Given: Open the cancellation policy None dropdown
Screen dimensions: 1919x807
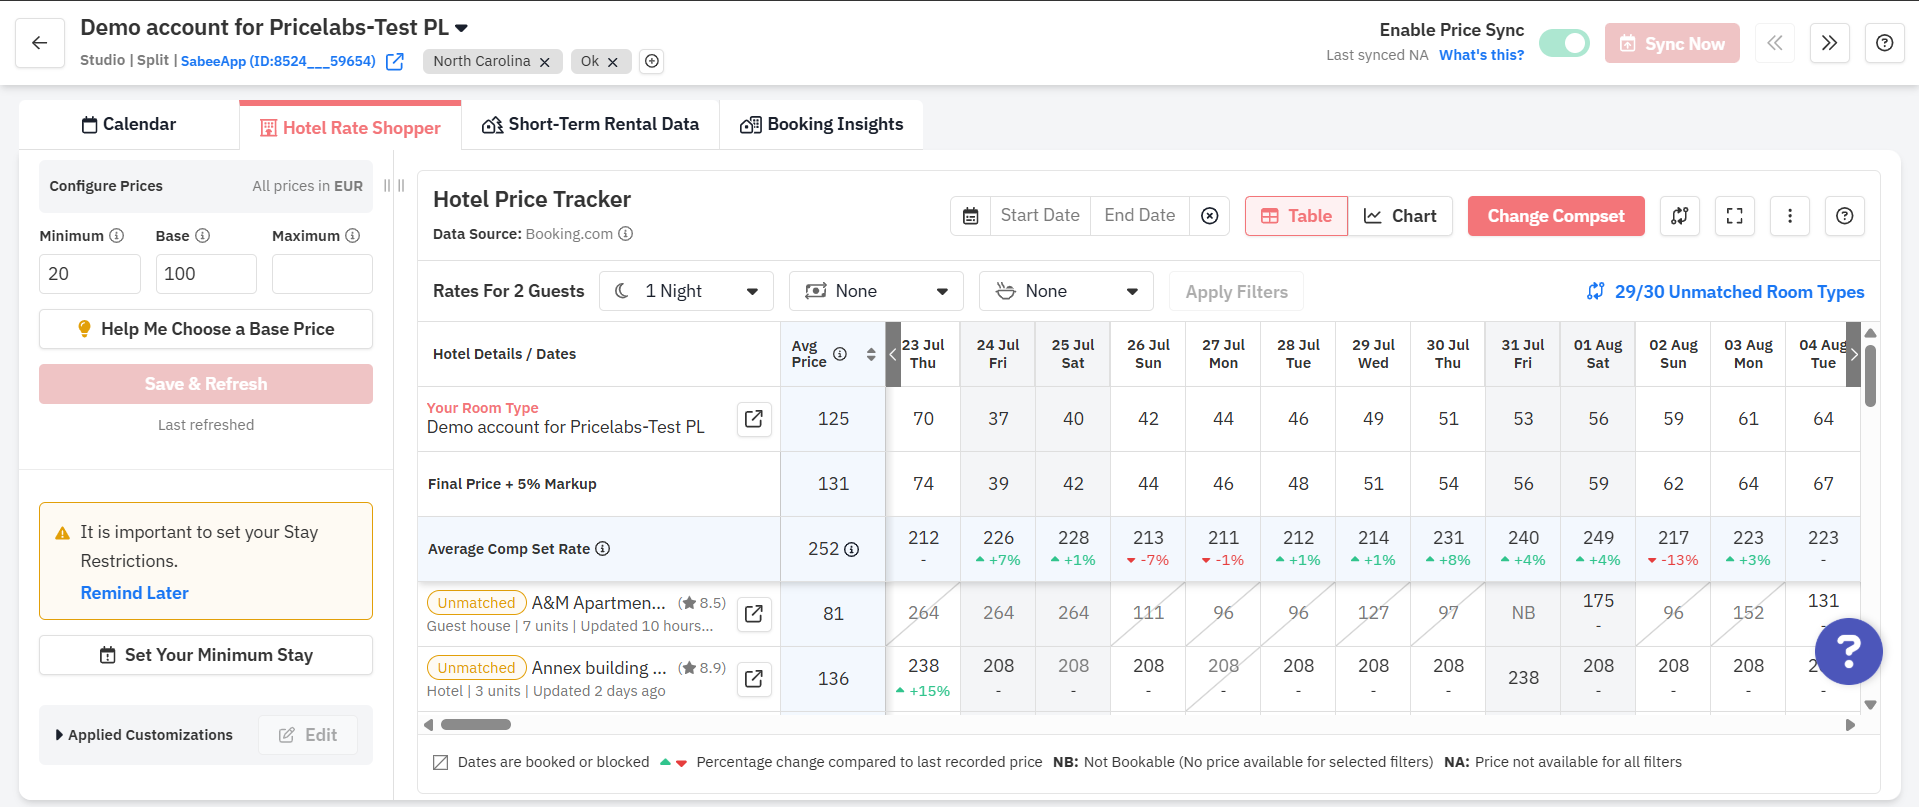Looking at the screenshot, I should [x=876, y=291].
